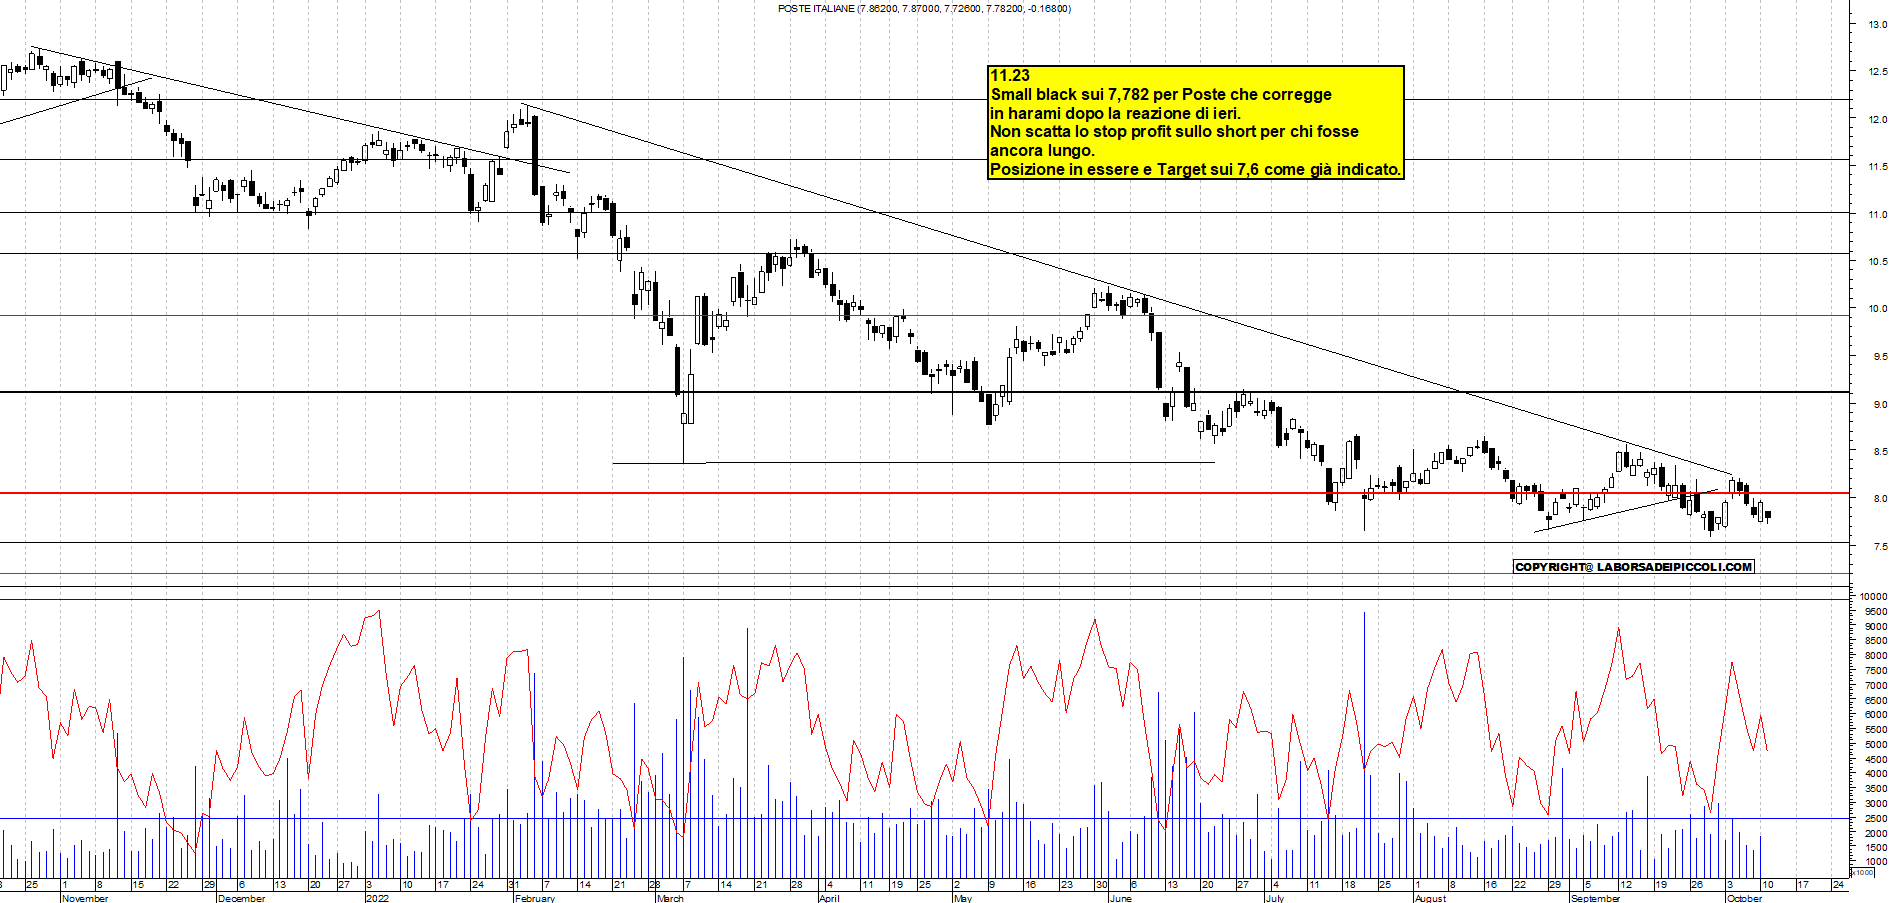1890x903 pixels.
Task: Click volume axis label 6000
Action: (x=1876, y=715)
